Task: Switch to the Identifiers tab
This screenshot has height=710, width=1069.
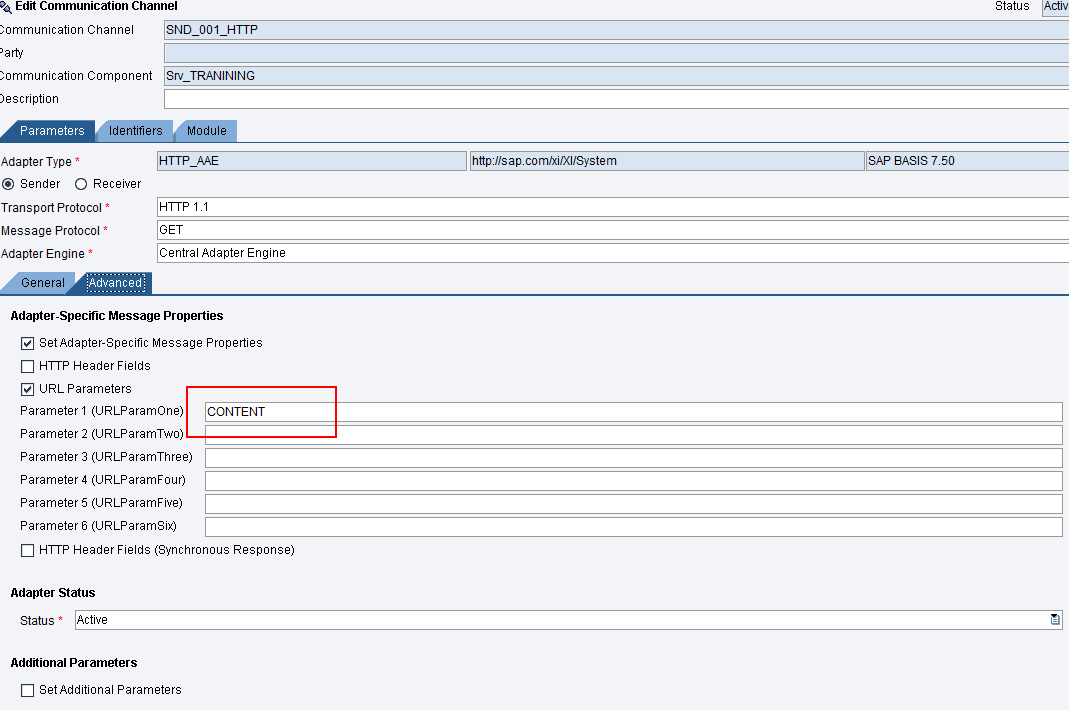Action: pyautogui.click(x=135, y=130)
